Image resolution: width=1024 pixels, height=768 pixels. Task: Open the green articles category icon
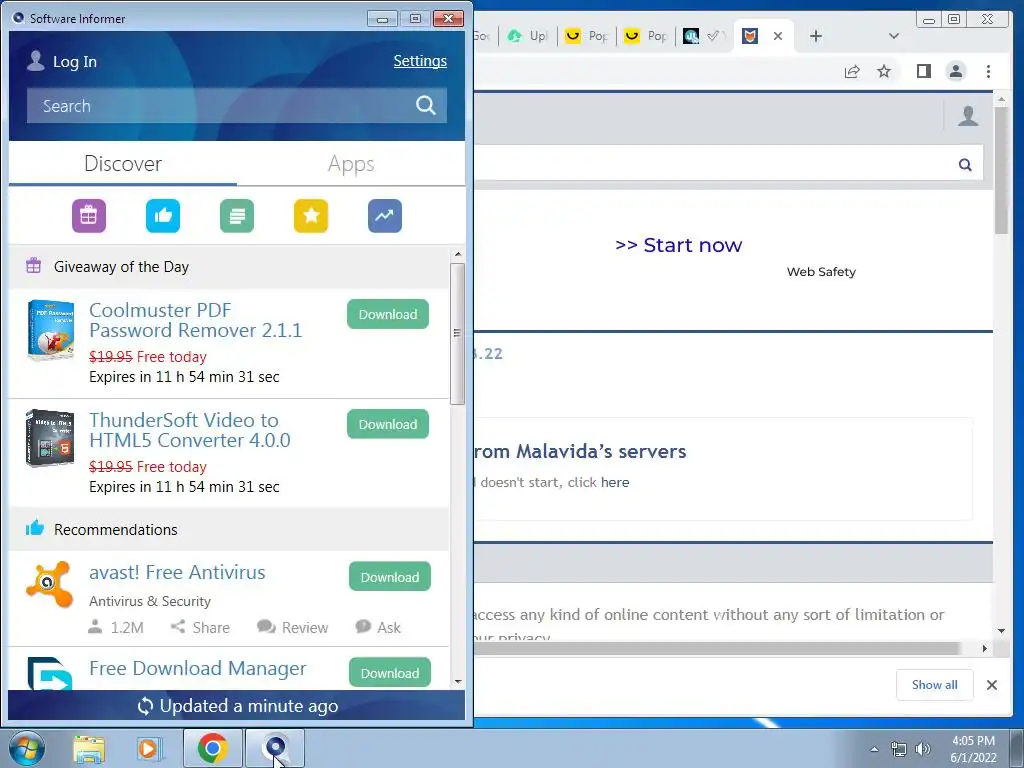(237, 216)
